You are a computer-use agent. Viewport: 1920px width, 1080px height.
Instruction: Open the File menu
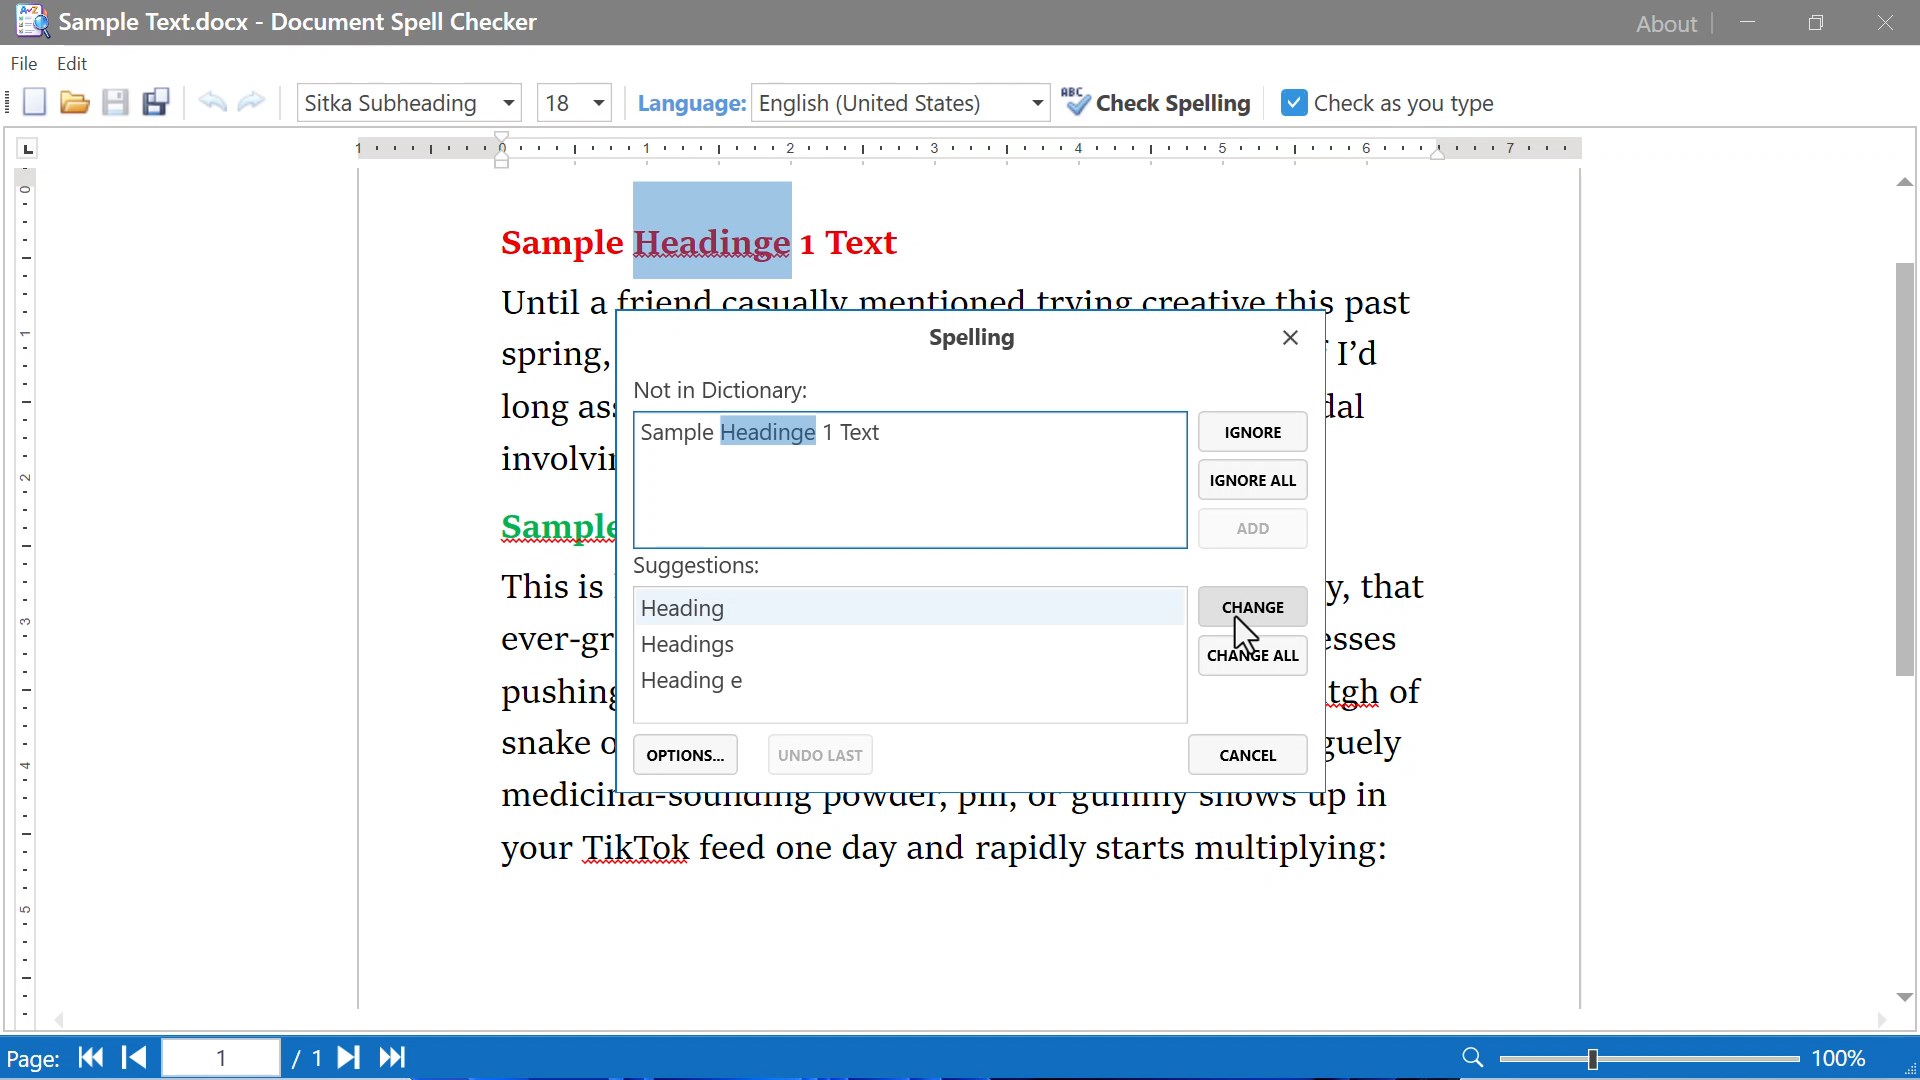(x=24, y=63)
